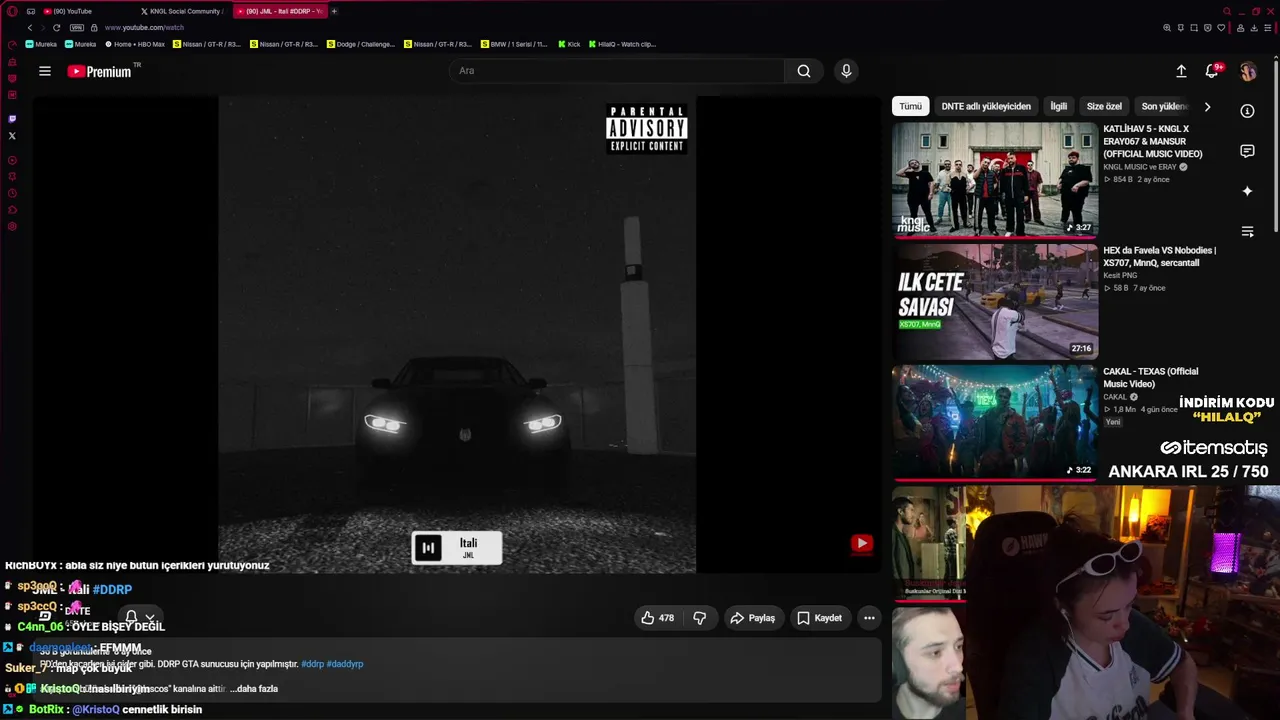Open YouTube notifications bell with 9+ badge
The width and height of the screenshot is (1280, 720).
[x=1212, y=71]
